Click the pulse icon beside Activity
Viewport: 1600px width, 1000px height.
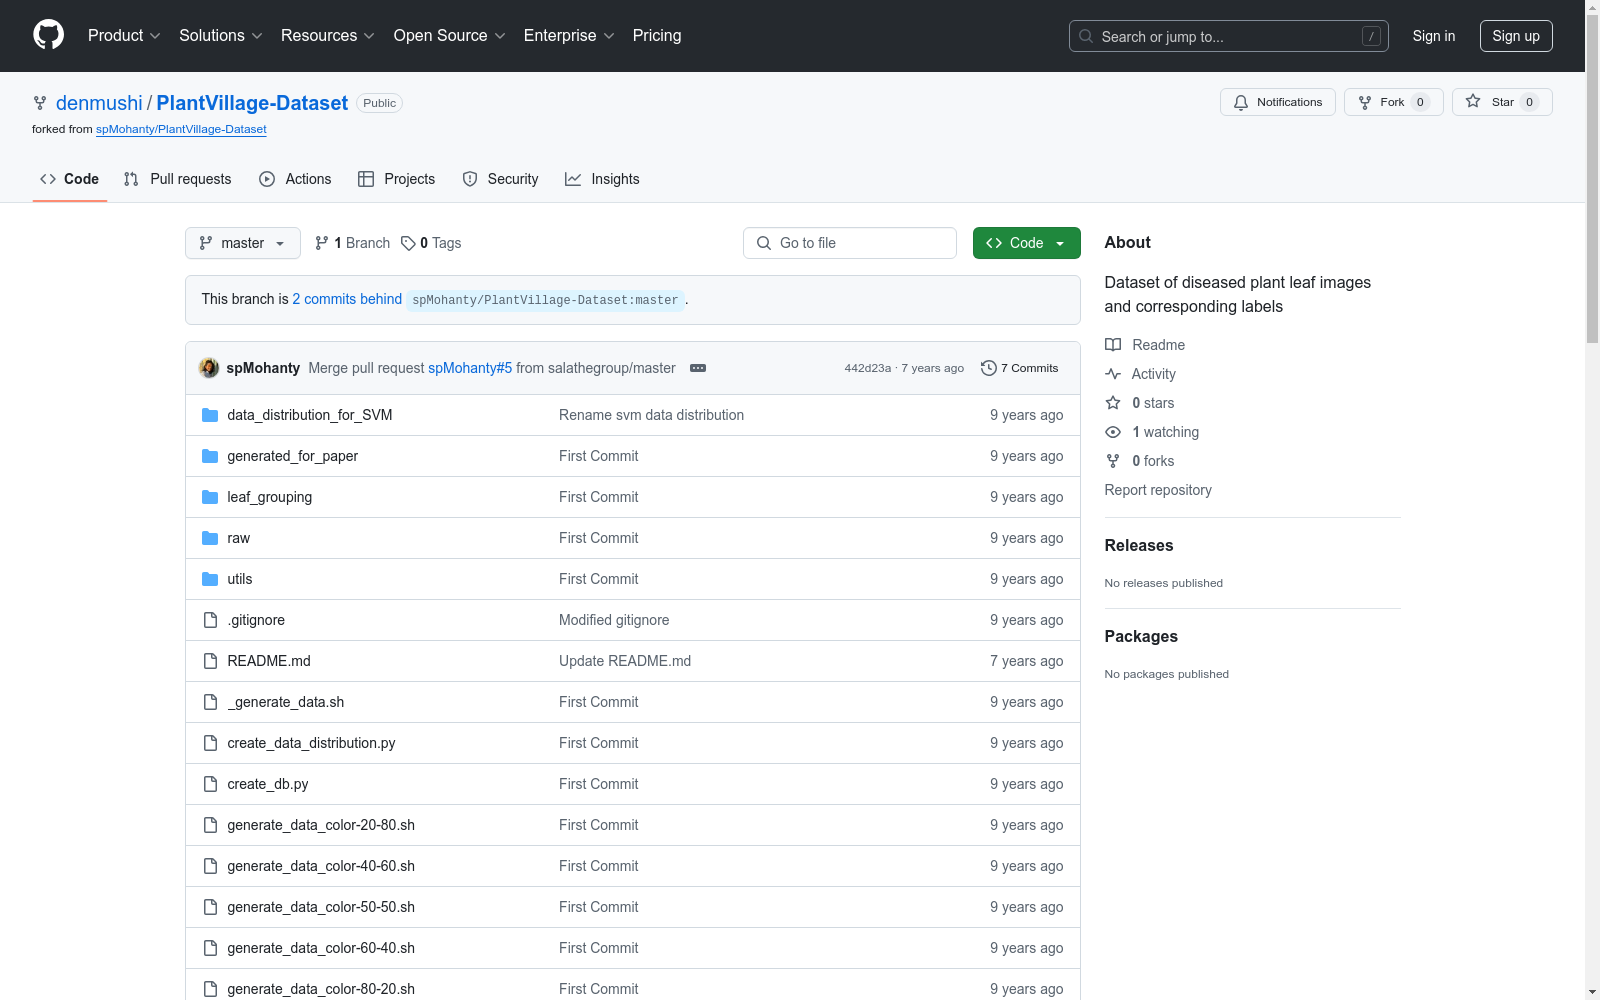click(x=1113, y=374)
